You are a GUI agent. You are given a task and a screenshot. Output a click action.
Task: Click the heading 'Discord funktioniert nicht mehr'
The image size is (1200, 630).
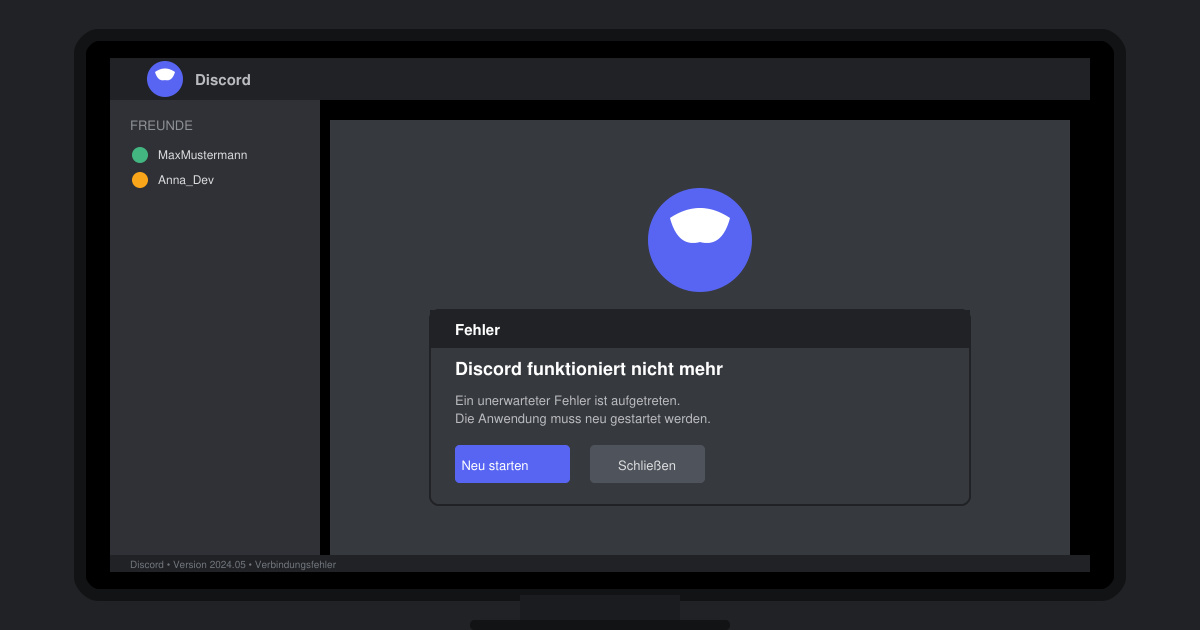pyautogui.click(x=589, y=369)
